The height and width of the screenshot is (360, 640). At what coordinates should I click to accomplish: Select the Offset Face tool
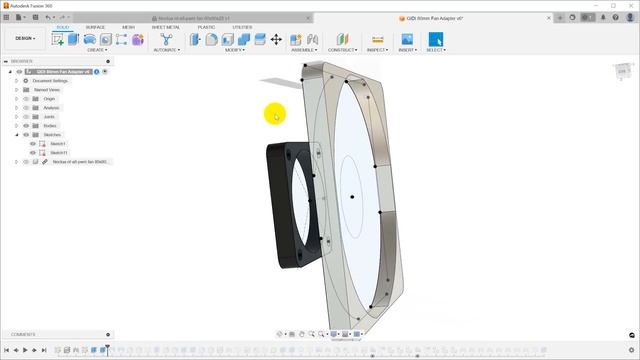click(x=260, y=40)
